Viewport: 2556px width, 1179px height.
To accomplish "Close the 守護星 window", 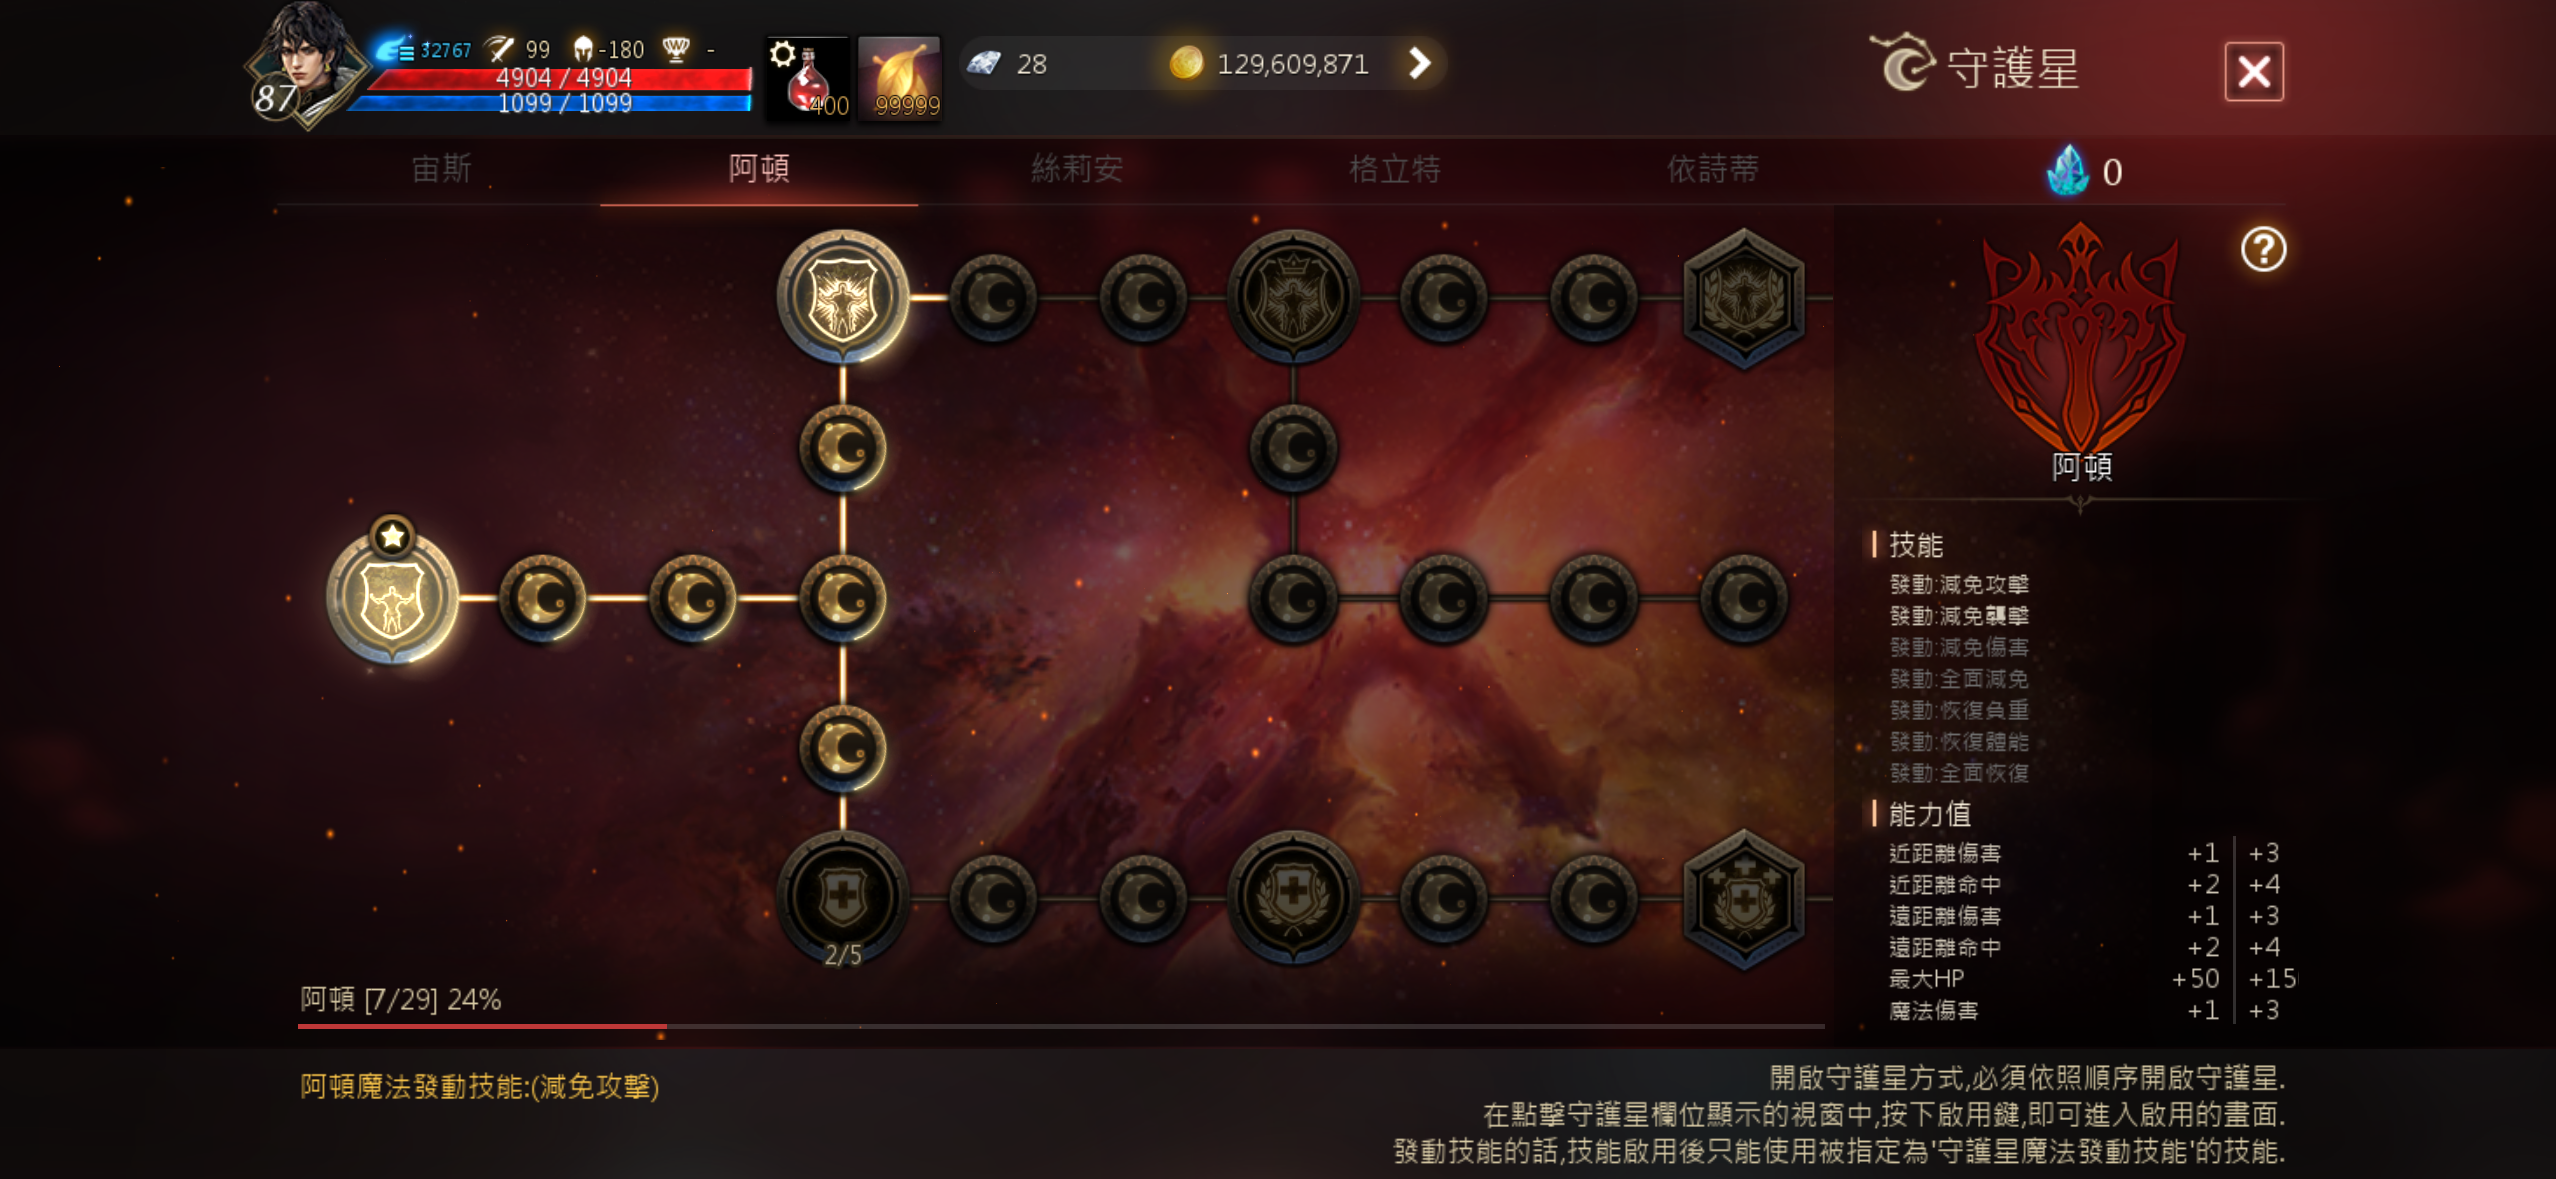I will pyautogui.click(x=2254, y=72).
